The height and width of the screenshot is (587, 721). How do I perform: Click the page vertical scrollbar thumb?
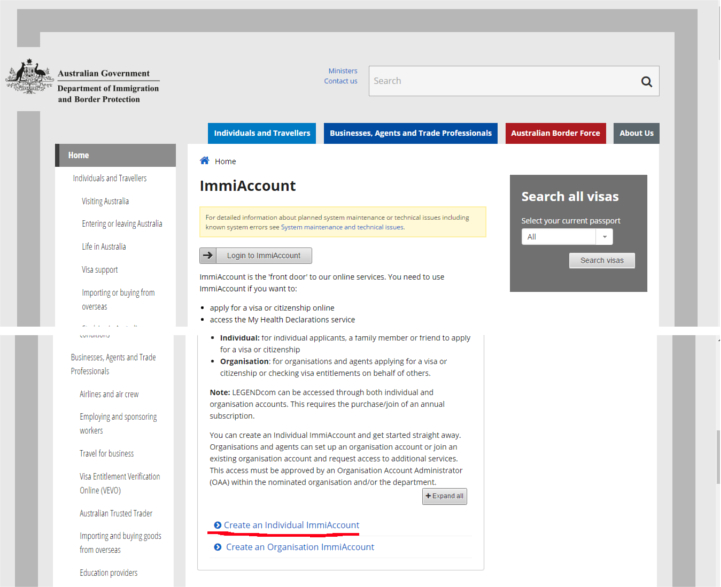coord(718,457)
